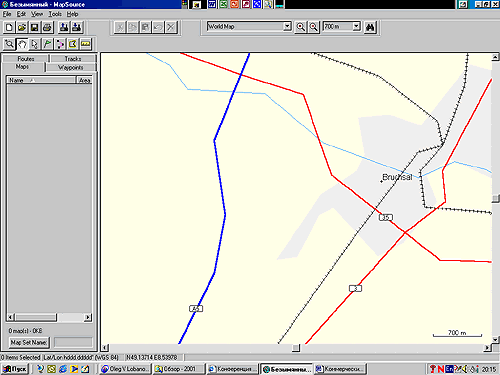The height and width of the screenshot is (375, 500).
Task: Expand the World Map dropdown
Action: (x=287, y=26)
